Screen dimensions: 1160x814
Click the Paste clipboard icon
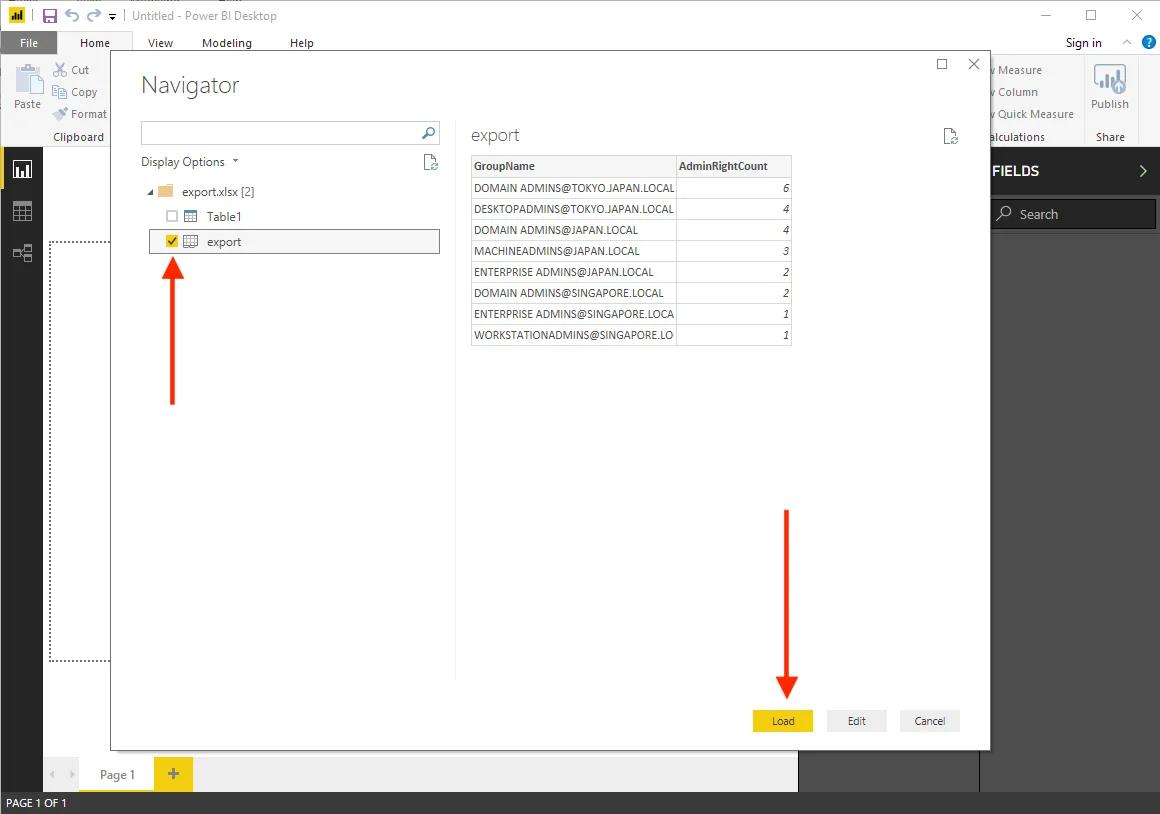tap(28, 80)
